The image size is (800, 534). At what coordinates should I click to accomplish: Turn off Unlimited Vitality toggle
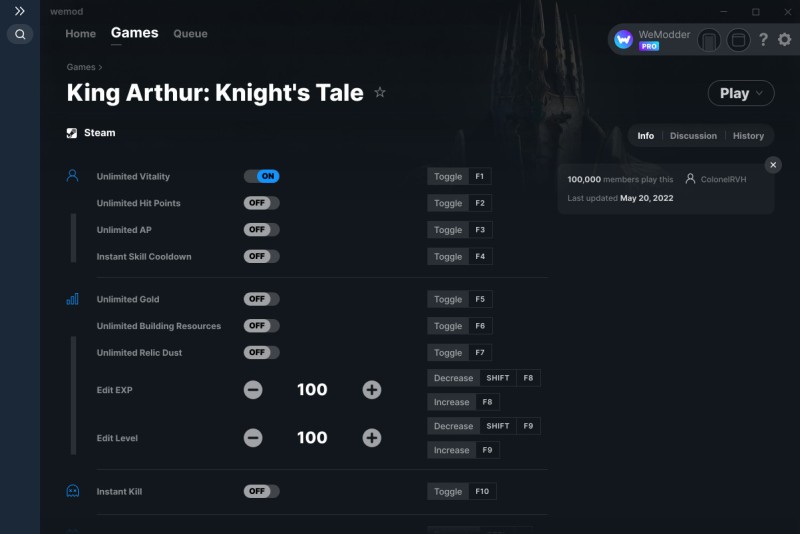click(x=261, y=176)
